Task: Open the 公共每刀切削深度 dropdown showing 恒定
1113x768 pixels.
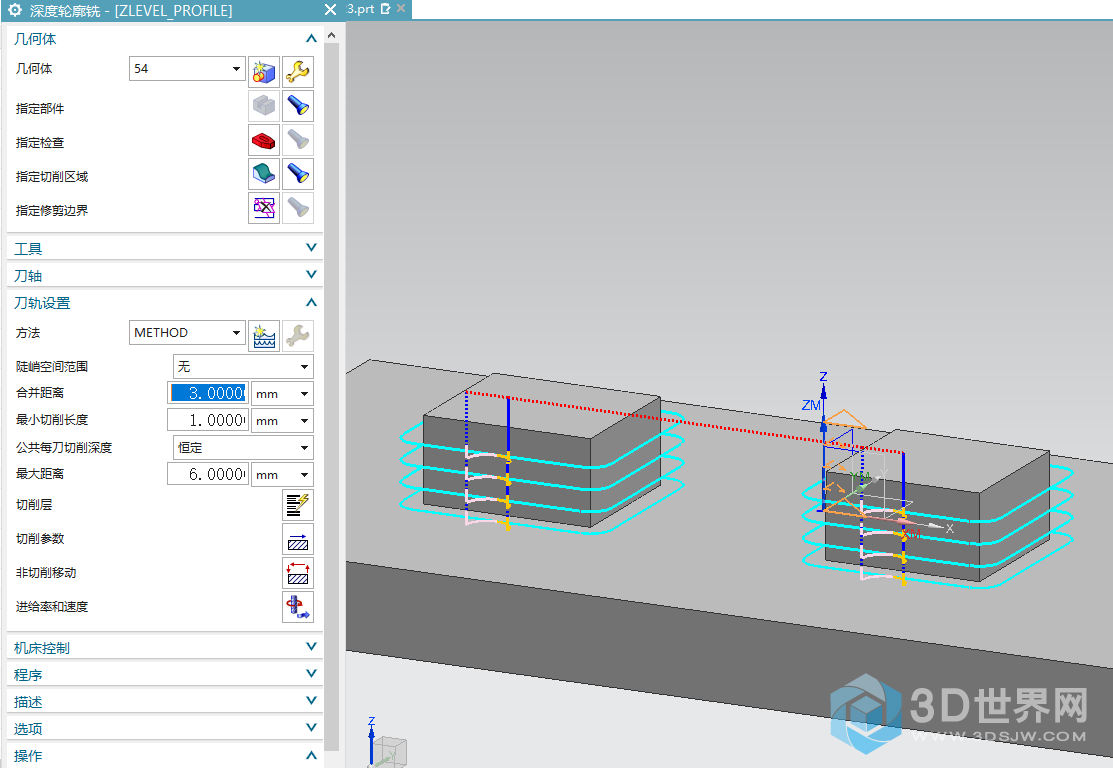Action: tap(243, 448)
